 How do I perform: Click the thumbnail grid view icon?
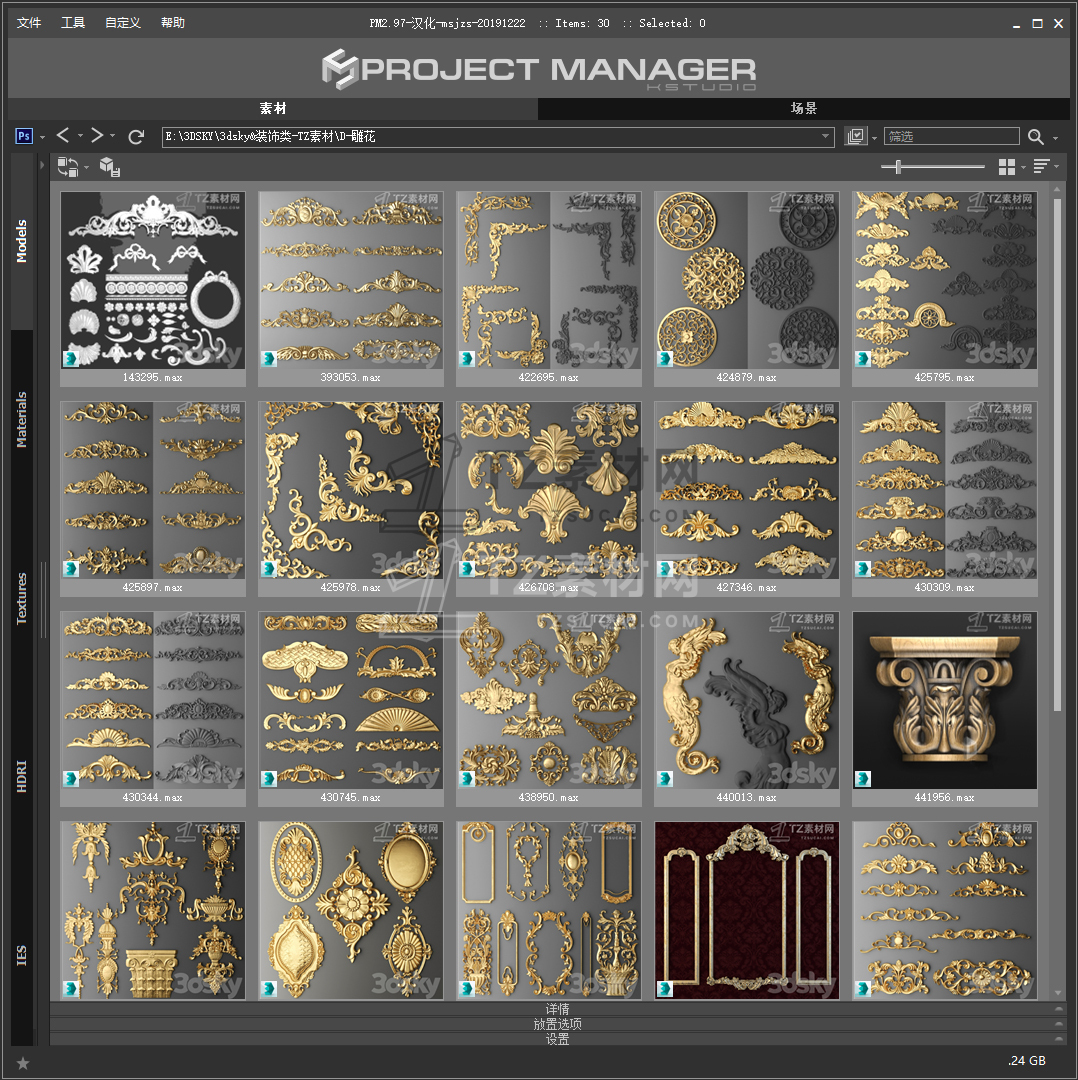click(x=1006, y=167)
